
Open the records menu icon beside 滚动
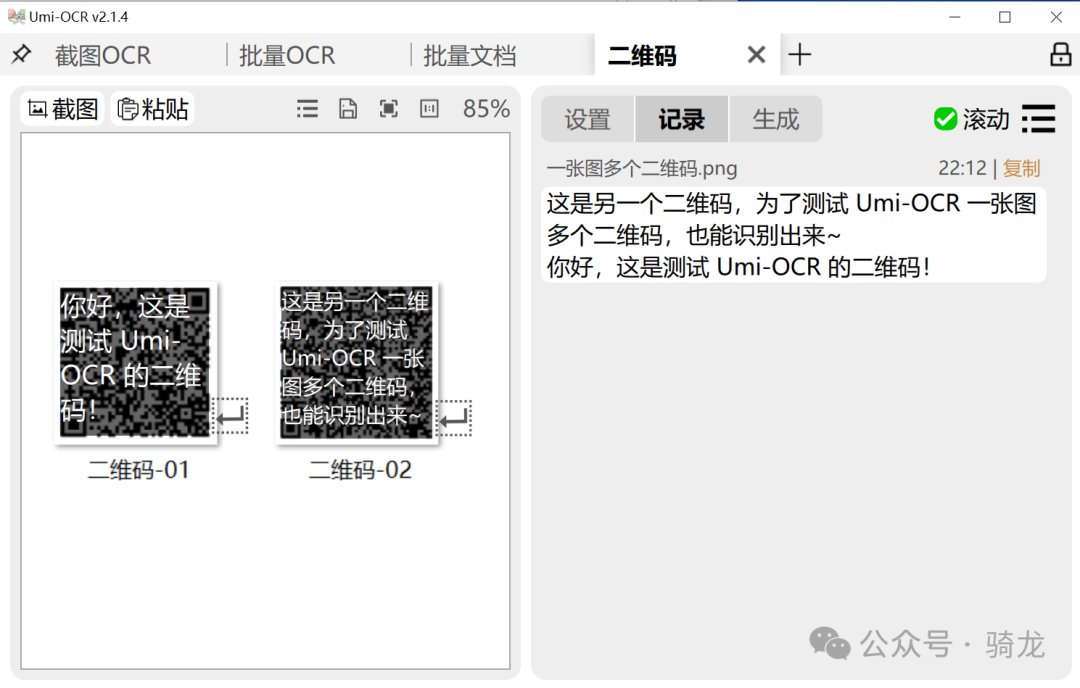pos(1039,119)
